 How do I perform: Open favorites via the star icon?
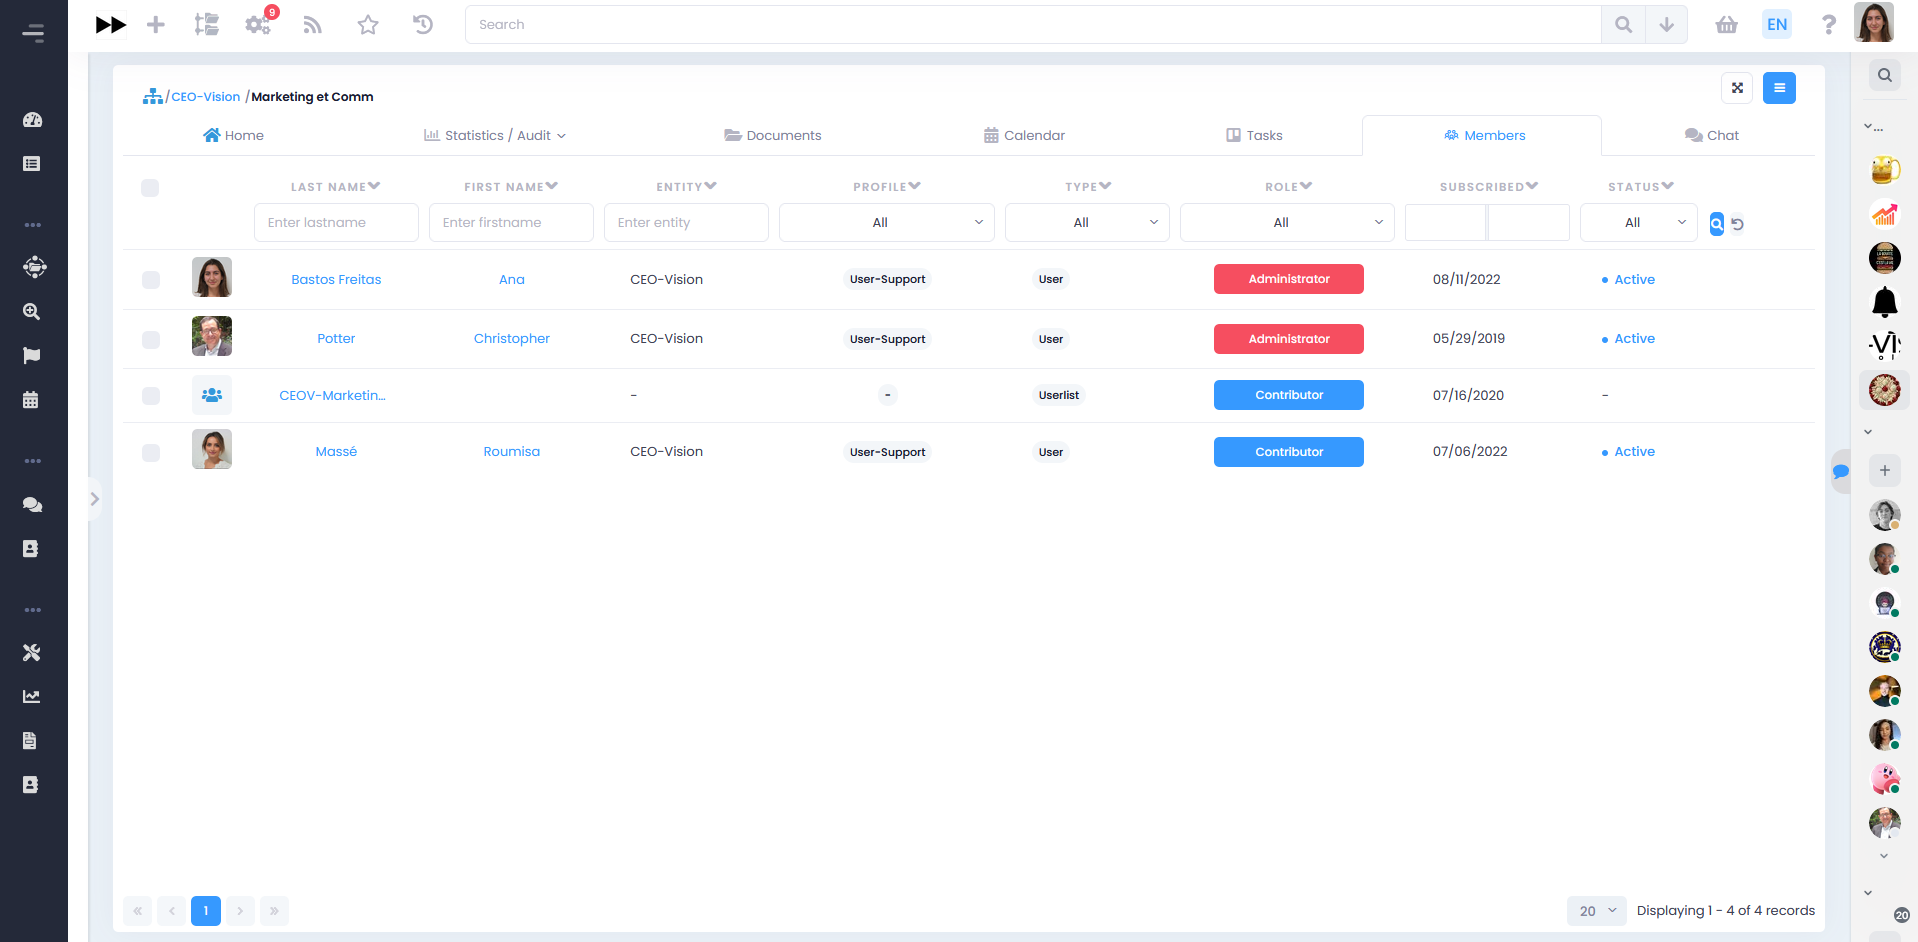point(367,24)
